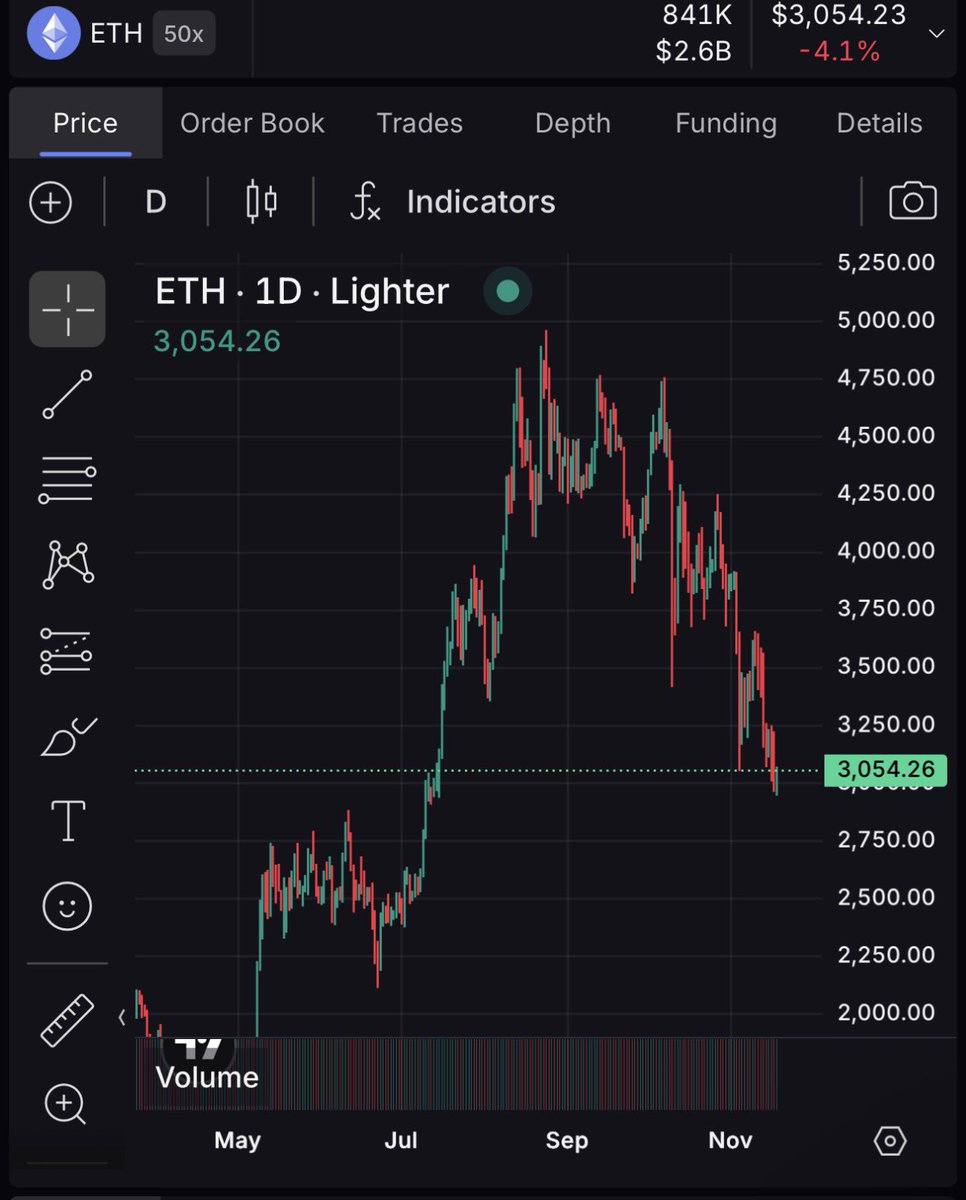The image size is (966, 1200).
Task: Open the candle chart style selector
Action: pos(259,201)
